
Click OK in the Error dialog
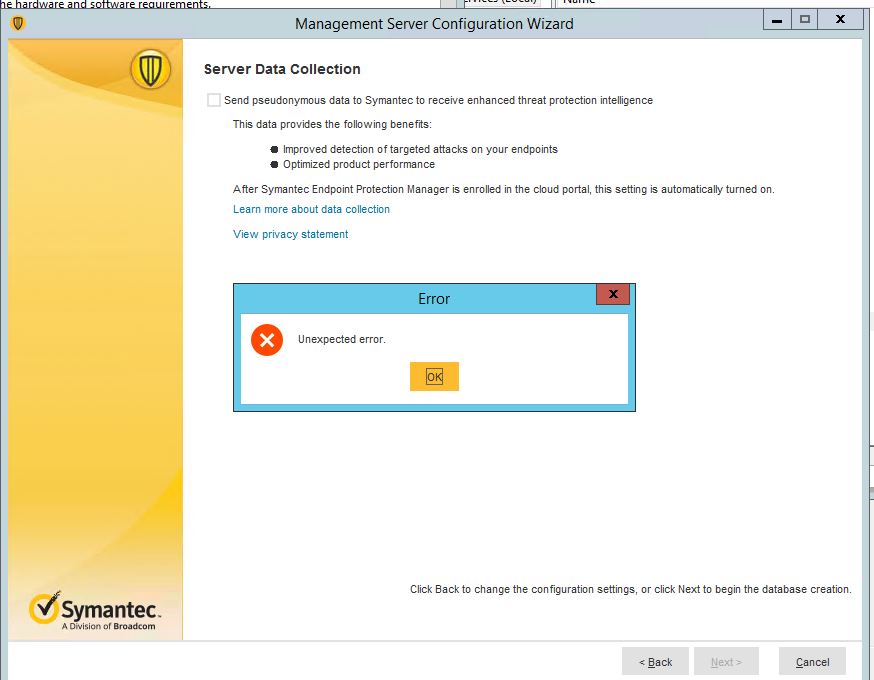coord(434,377)
